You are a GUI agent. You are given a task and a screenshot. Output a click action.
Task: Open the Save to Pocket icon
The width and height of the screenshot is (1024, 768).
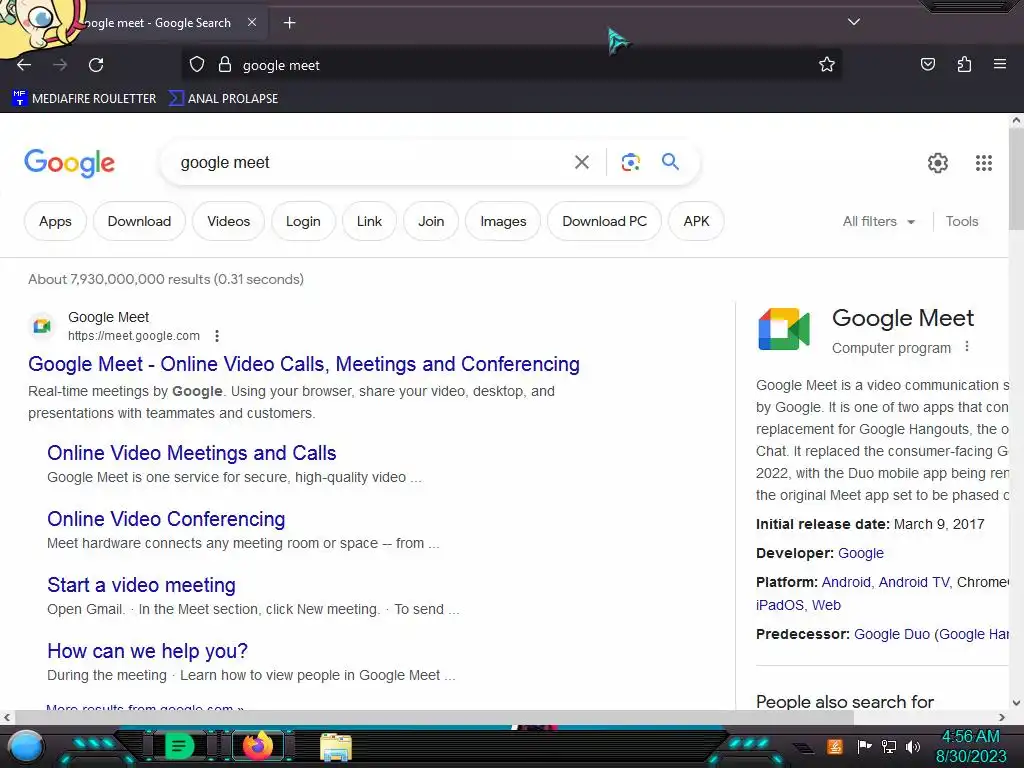(x=927, y=64)
